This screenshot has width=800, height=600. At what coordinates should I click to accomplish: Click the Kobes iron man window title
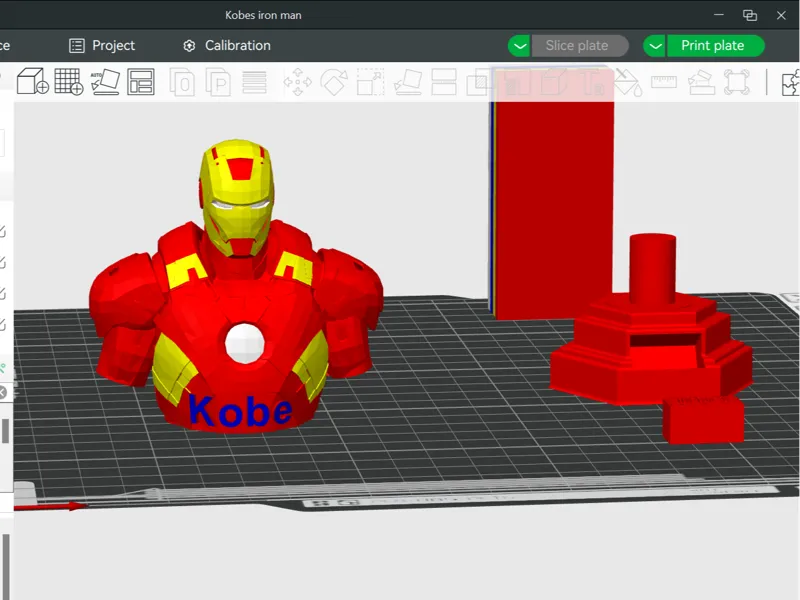263,15
